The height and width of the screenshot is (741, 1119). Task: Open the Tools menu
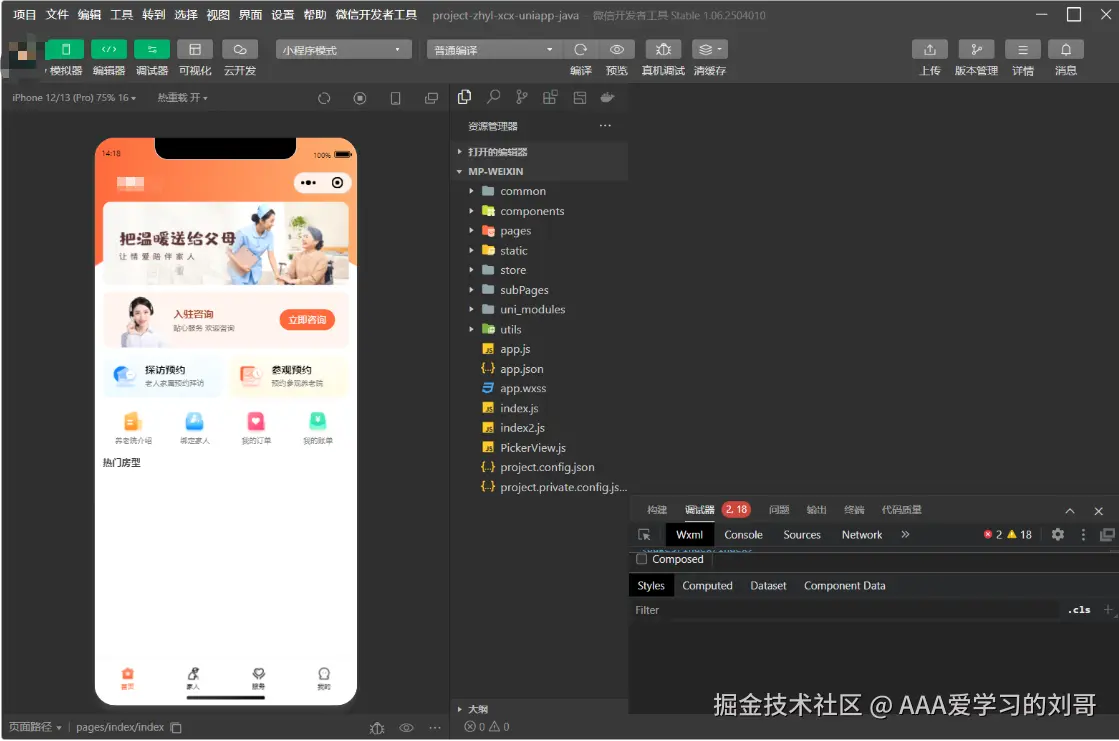121,14
